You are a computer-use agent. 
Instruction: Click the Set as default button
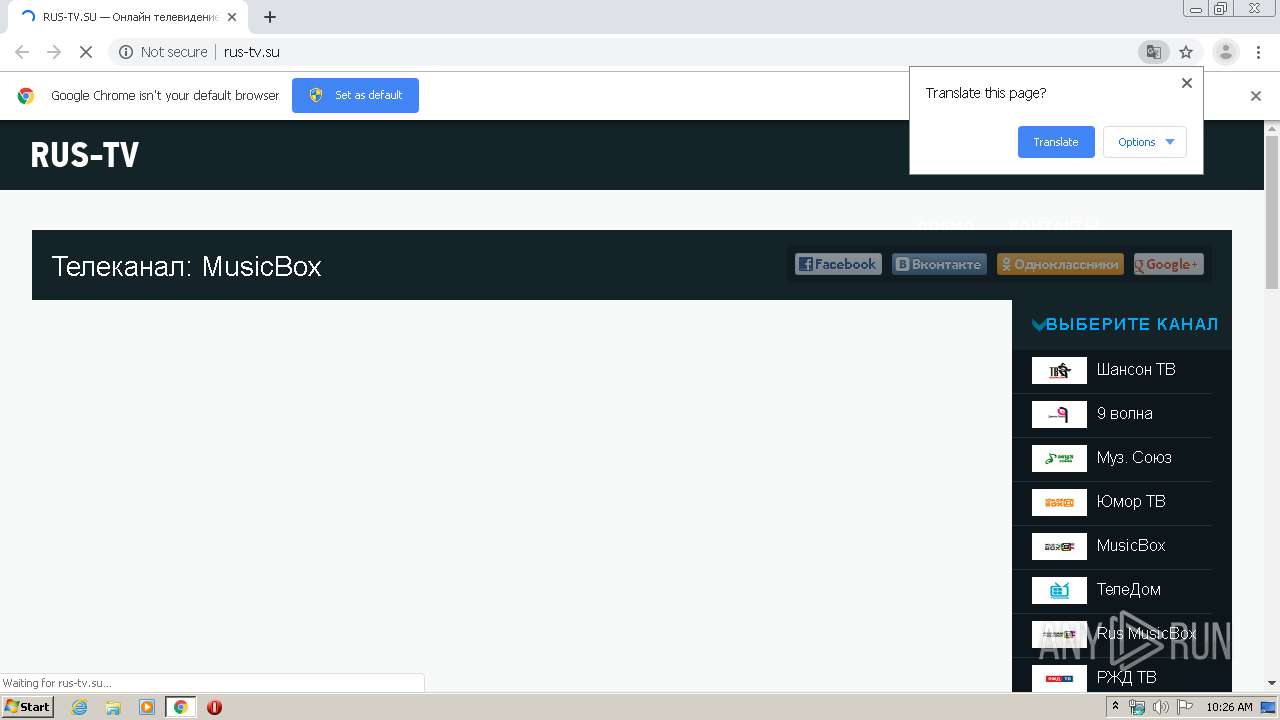(355, 95)
